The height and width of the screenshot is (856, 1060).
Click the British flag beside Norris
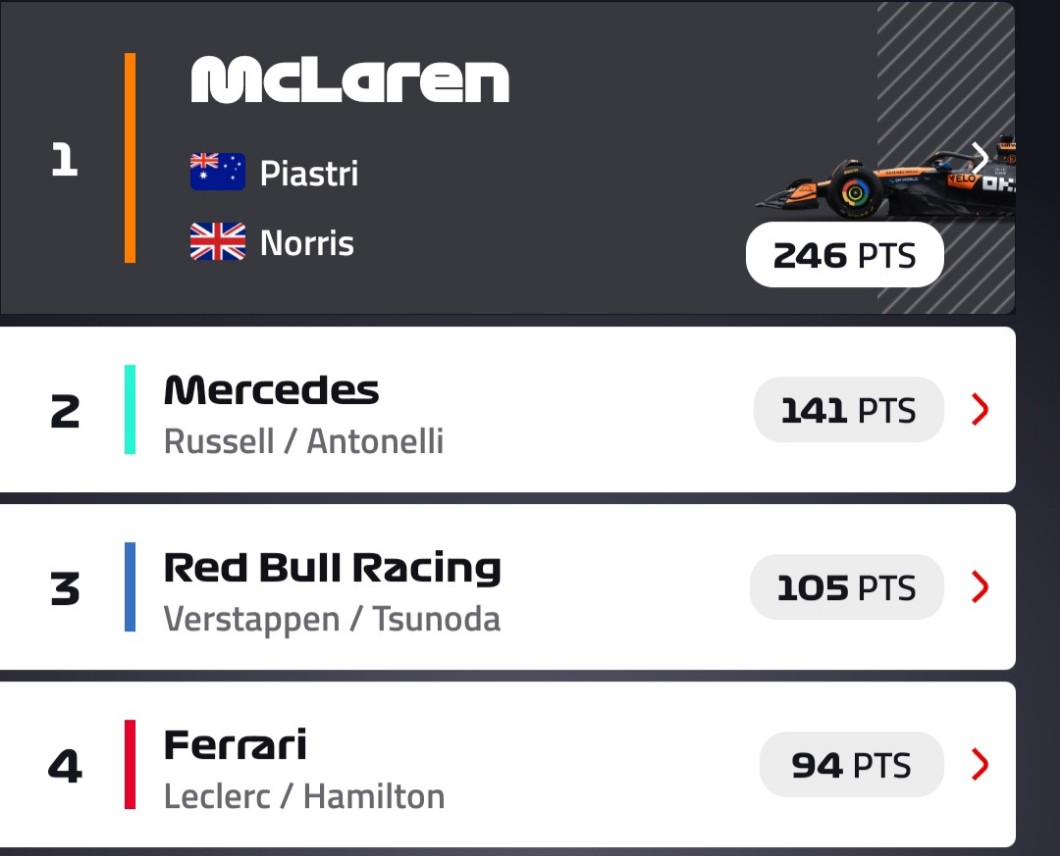(x=217, y=242)
